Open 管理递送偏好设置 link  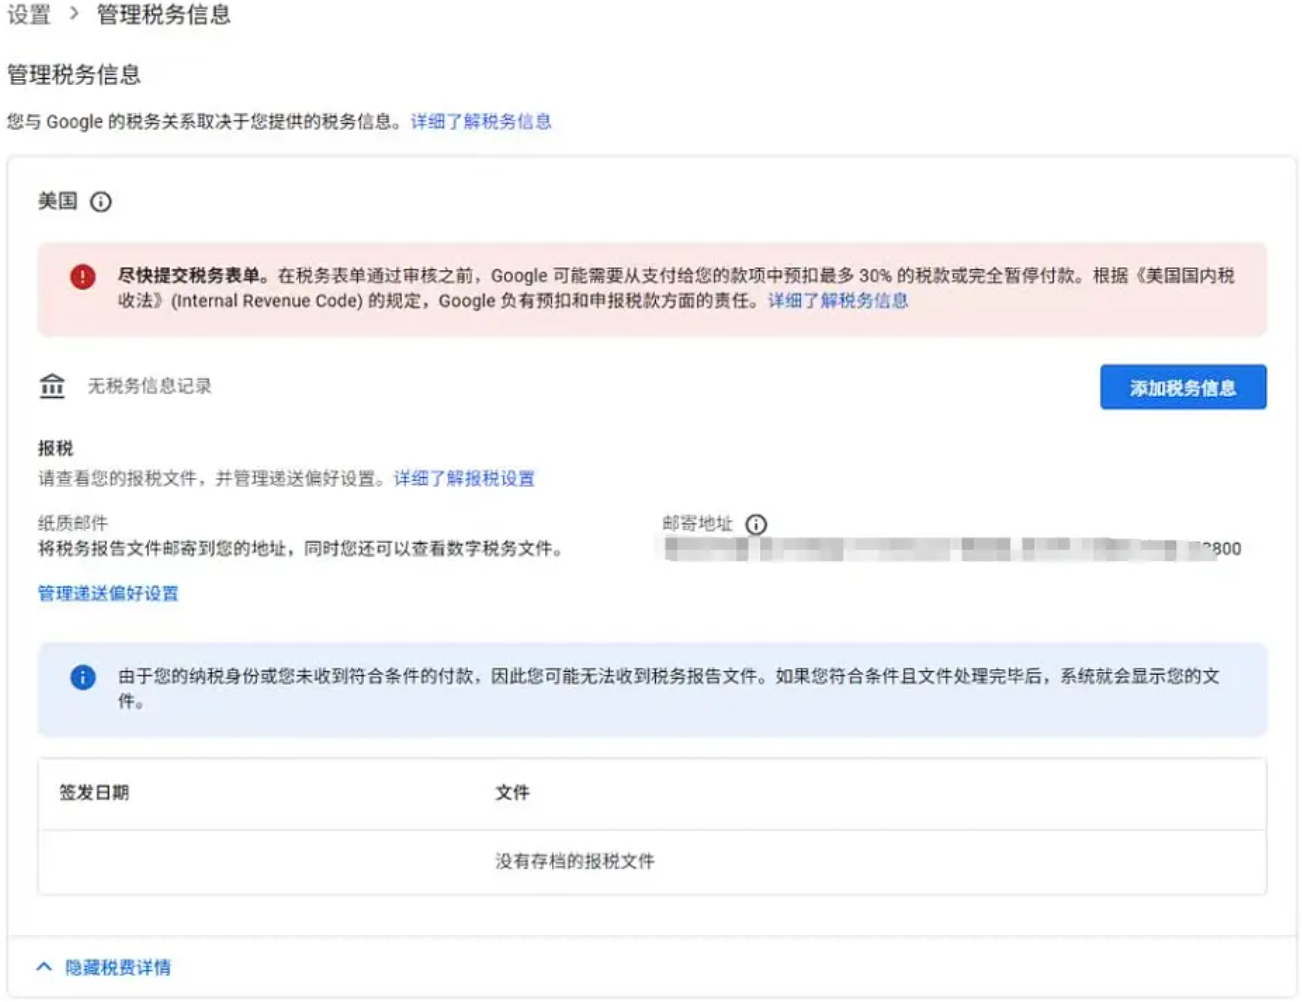pyautogui.click(x=108, y=594)
